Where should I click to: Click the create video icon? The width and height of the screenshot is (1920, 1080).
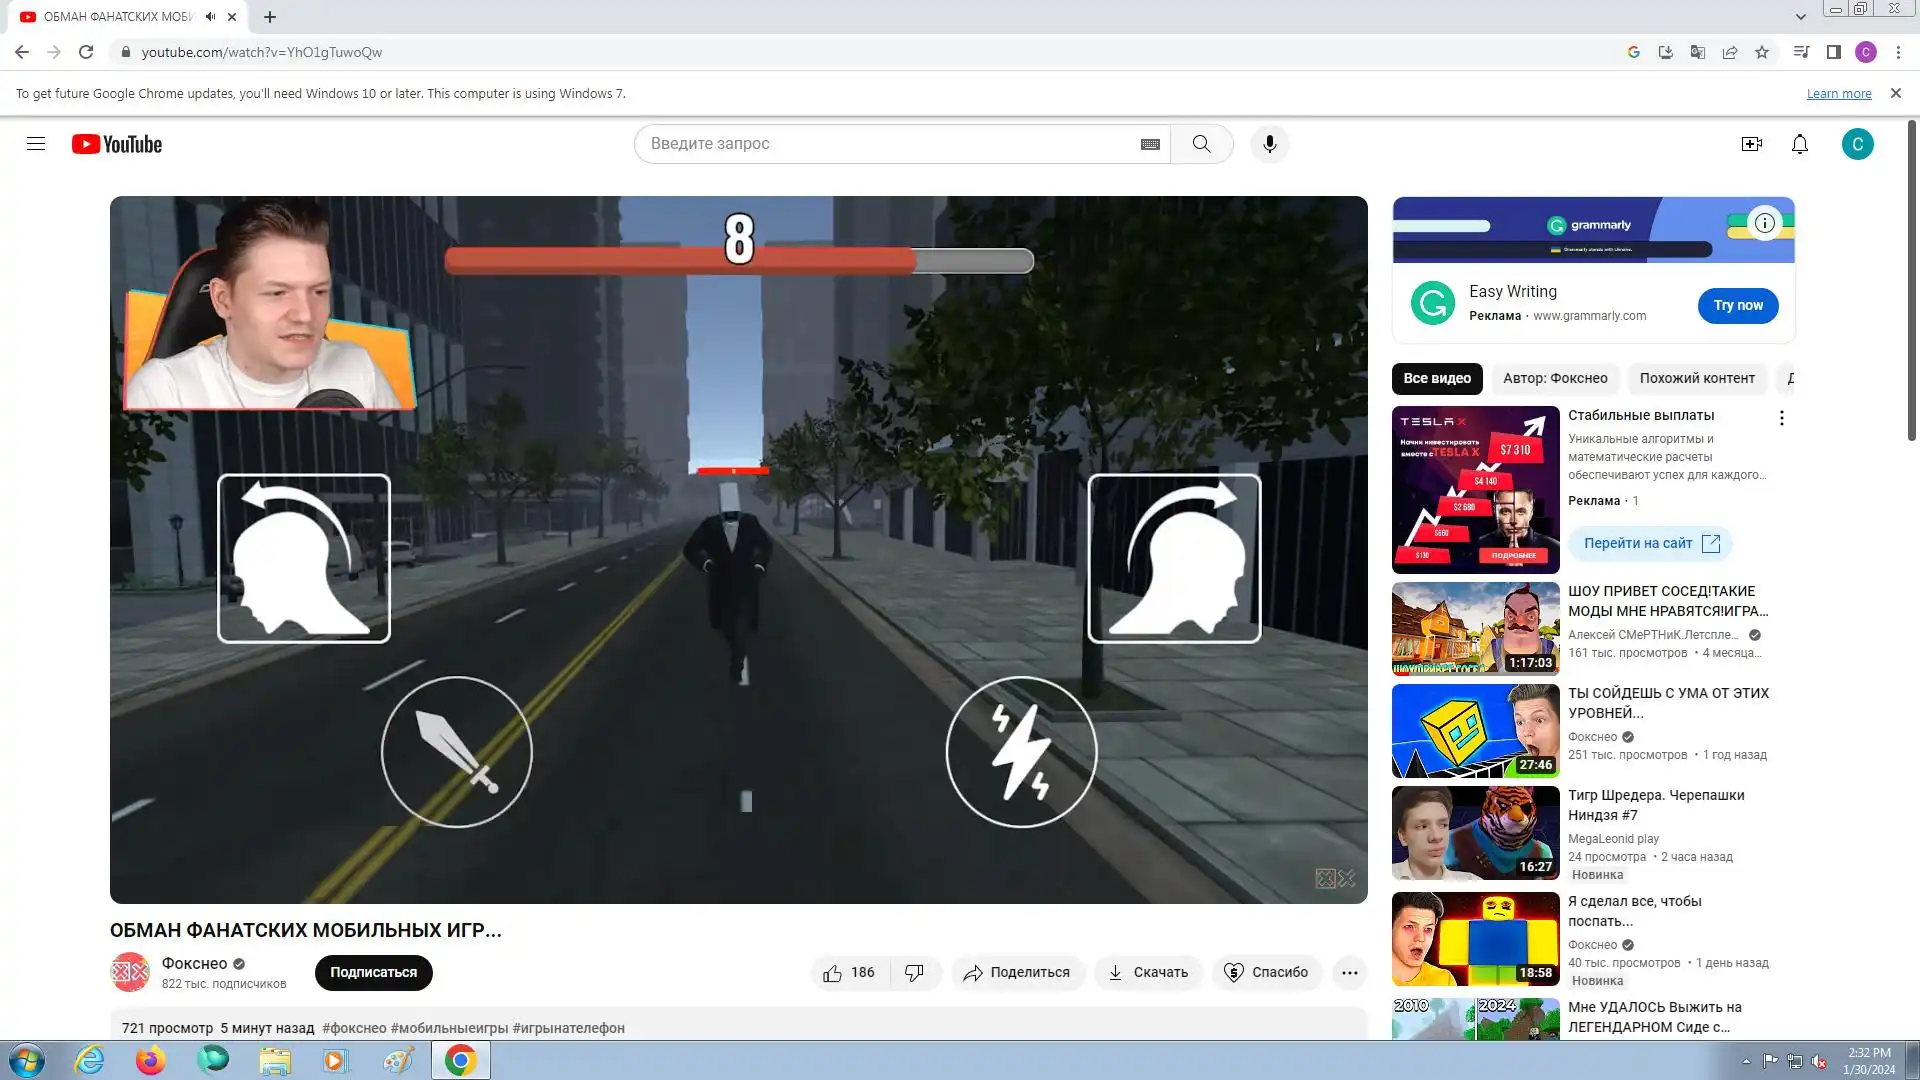[x=1751, y=144]
